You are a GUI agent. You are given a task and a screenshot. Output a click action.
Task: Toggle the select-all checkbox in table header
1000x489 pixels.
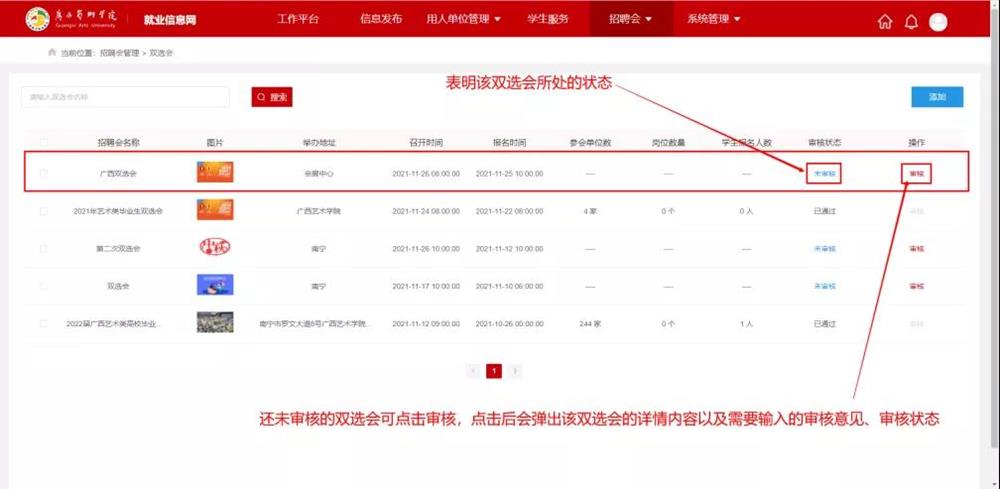click(43, 142)
